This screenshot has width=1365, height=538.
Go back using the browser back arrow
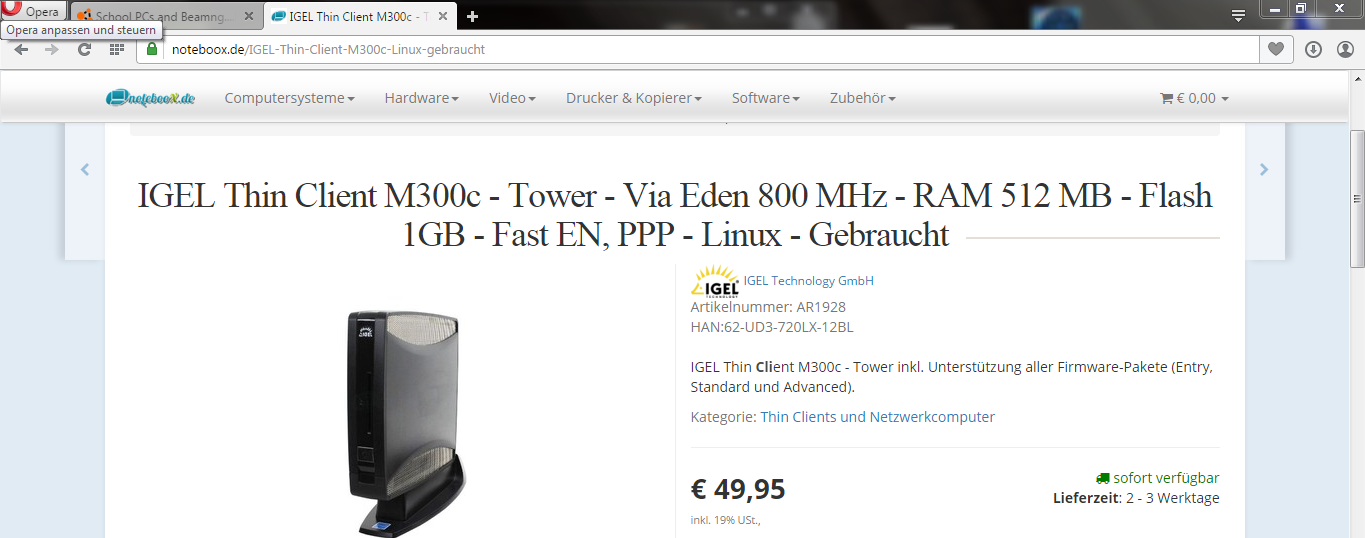coord(22,49)
